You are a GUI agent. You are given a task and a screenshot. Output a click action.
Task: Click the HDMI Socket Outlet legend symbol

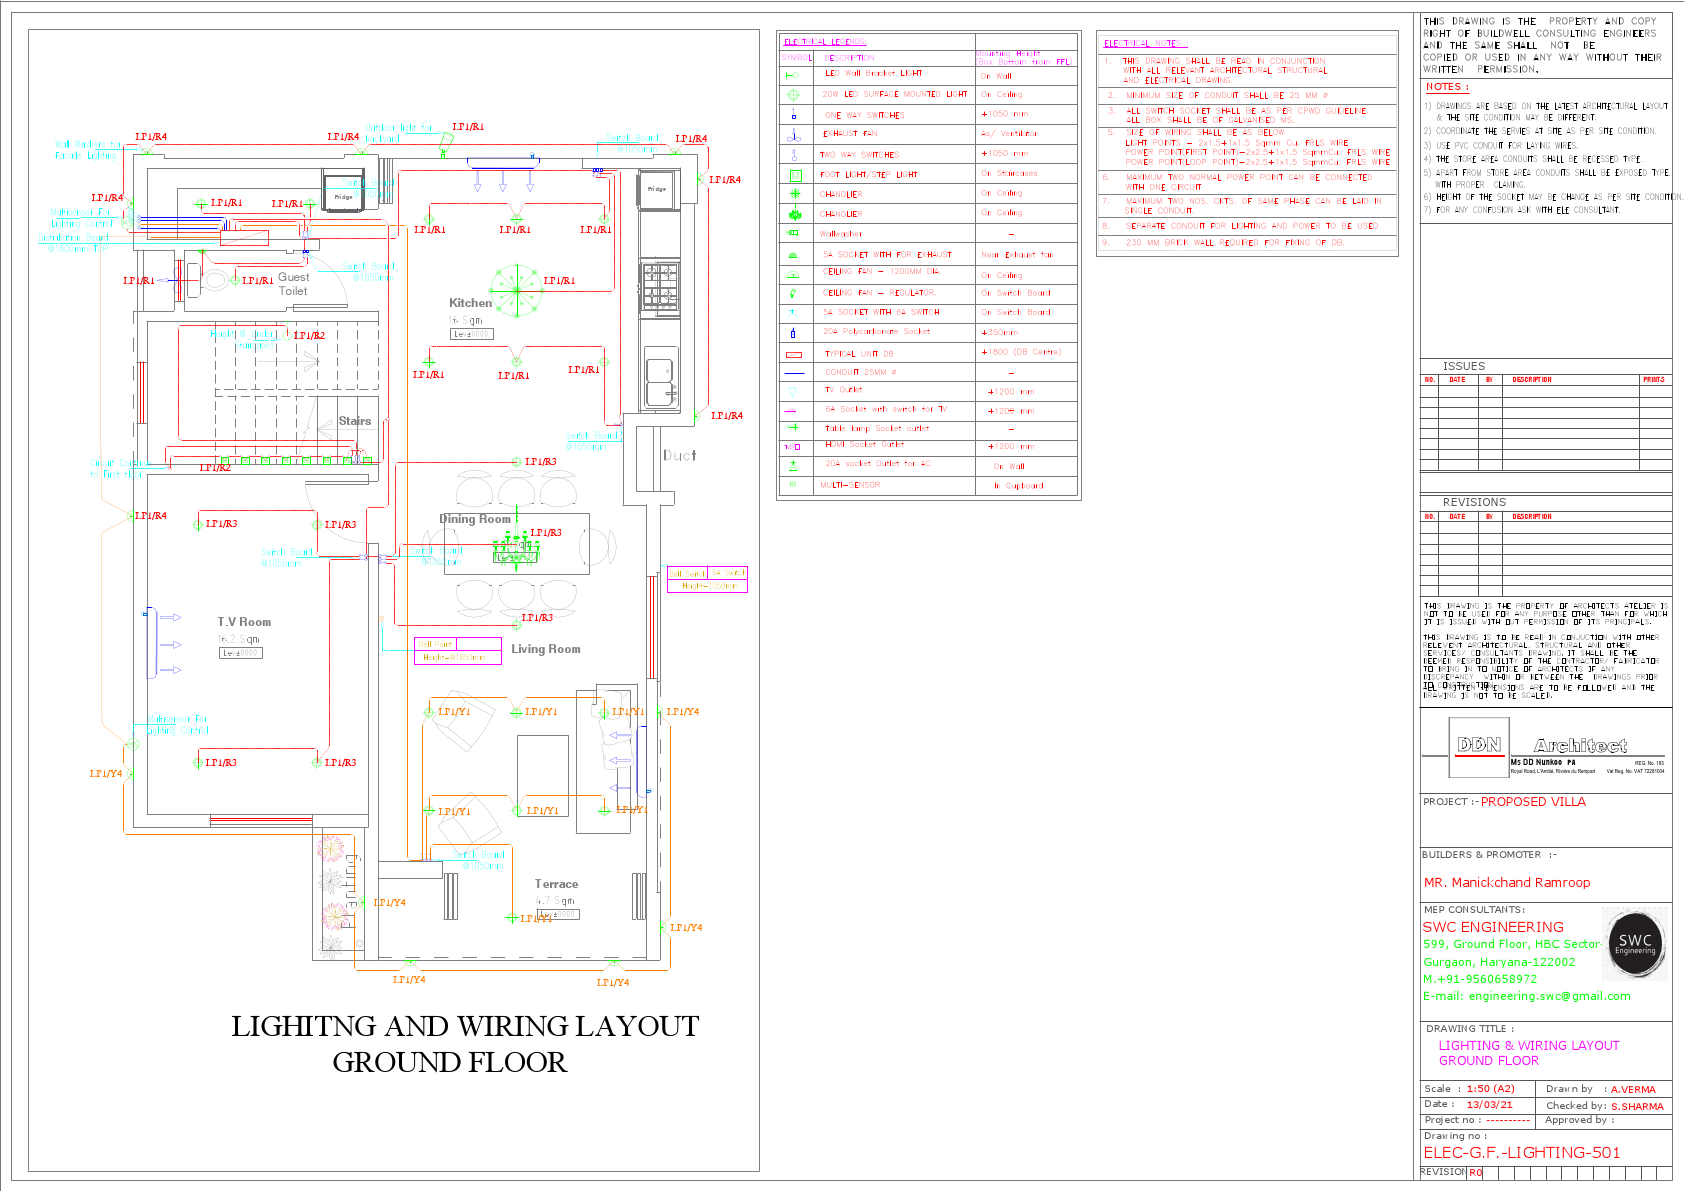click(793, 446)
